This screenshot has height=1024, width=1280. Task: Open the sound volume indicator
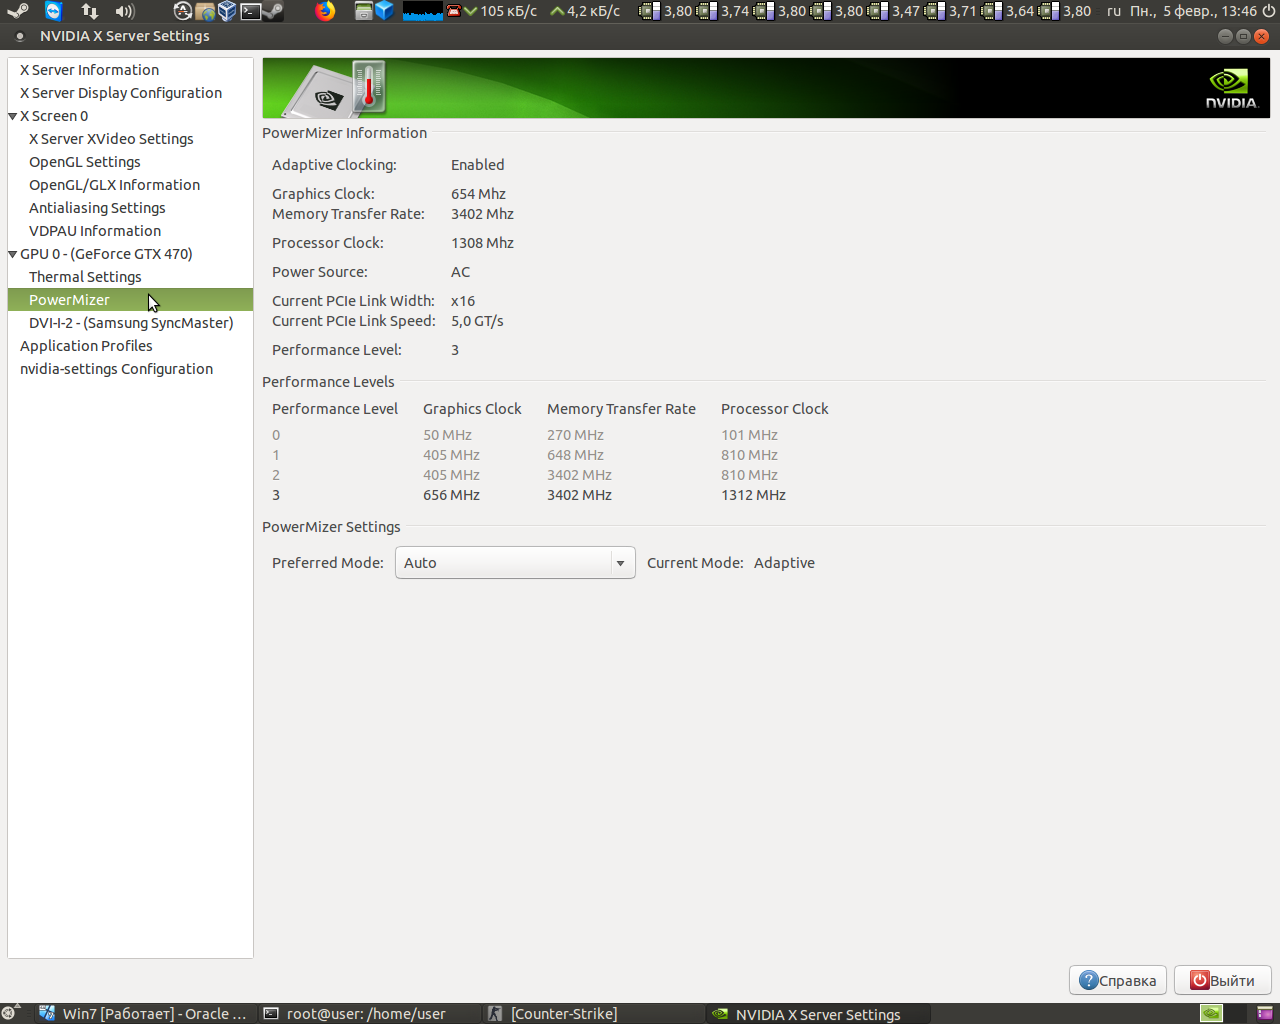(x=125, y=11)
